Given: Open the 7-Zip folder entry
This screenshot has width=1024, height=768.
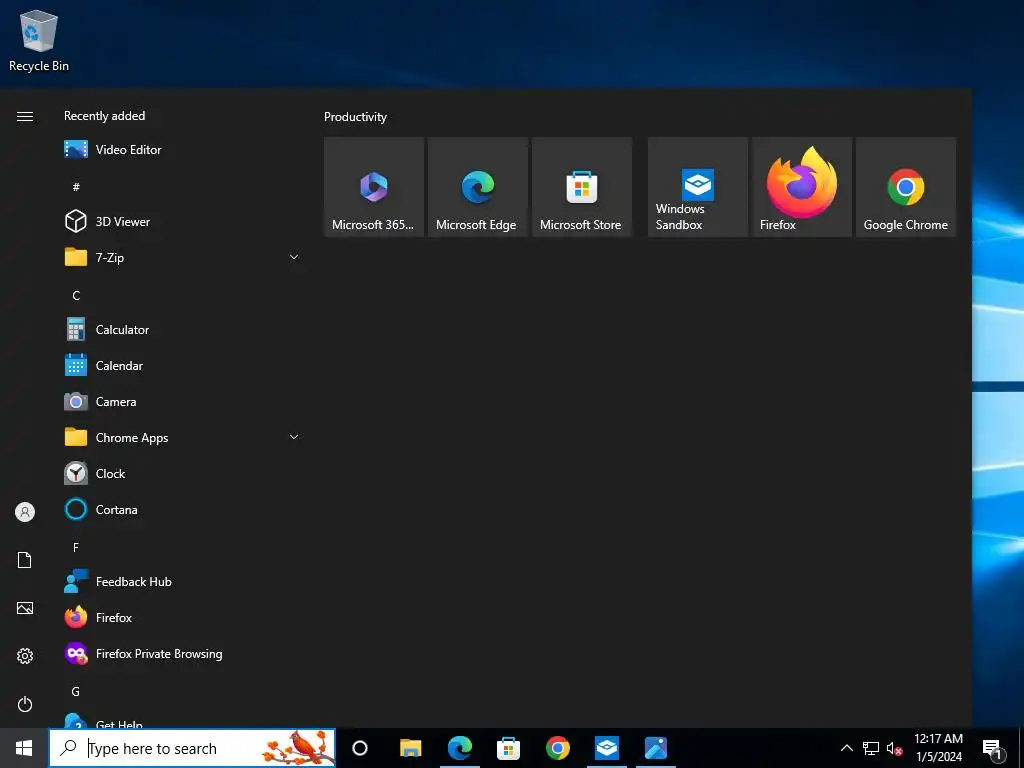Looking at the screenshot, I should pyautogui.click(x=181, y=257).
